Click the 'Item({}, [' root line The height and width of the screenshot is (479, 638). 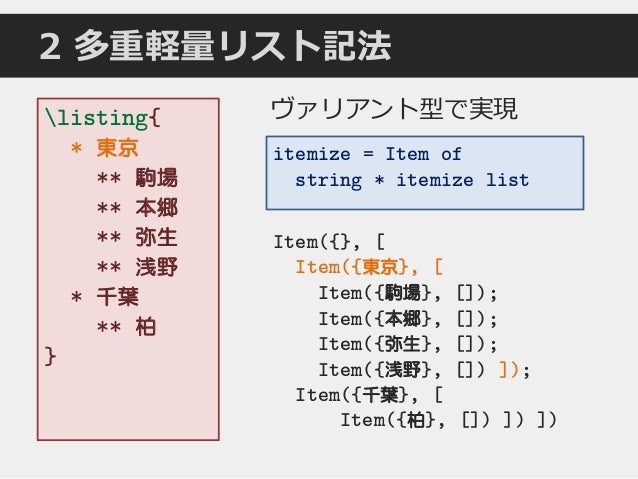point(329,242)
